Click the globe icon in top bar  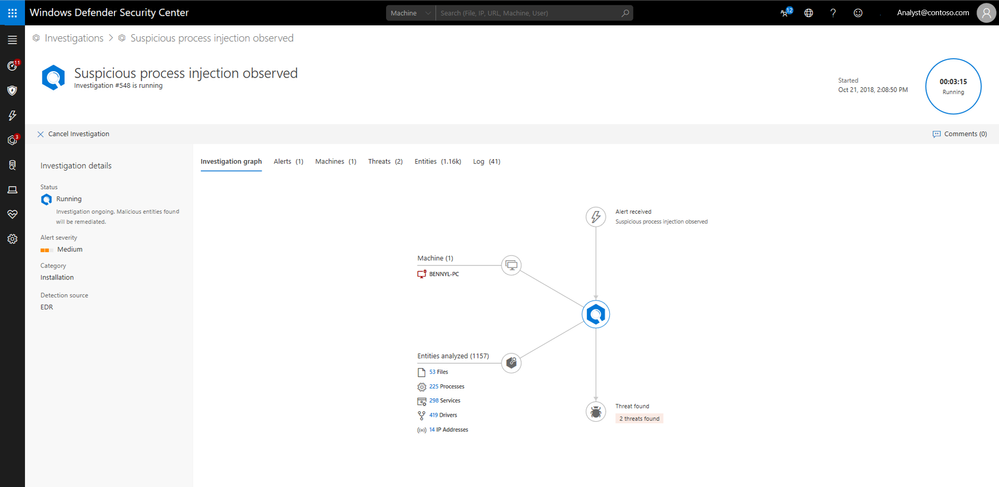[x=809, y=13]
